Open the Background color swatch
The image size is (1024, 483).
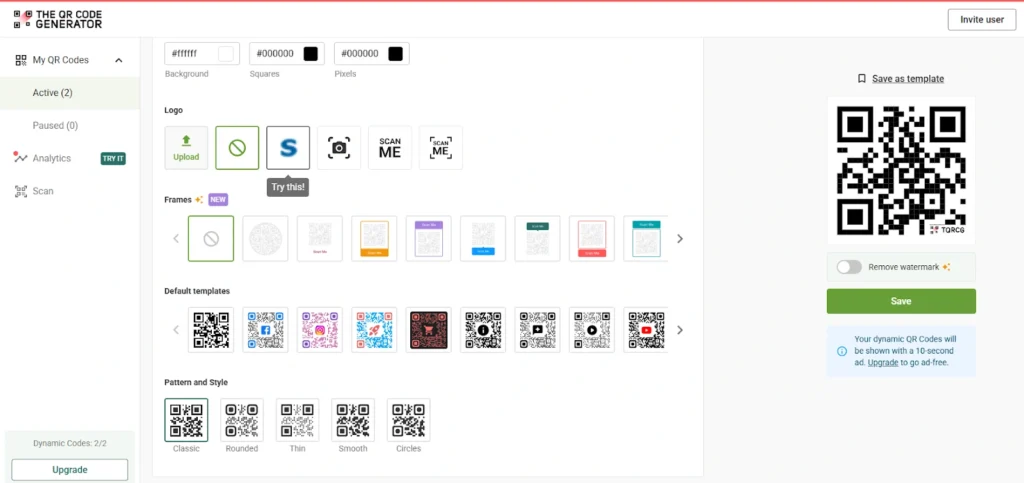coord(226,54)
